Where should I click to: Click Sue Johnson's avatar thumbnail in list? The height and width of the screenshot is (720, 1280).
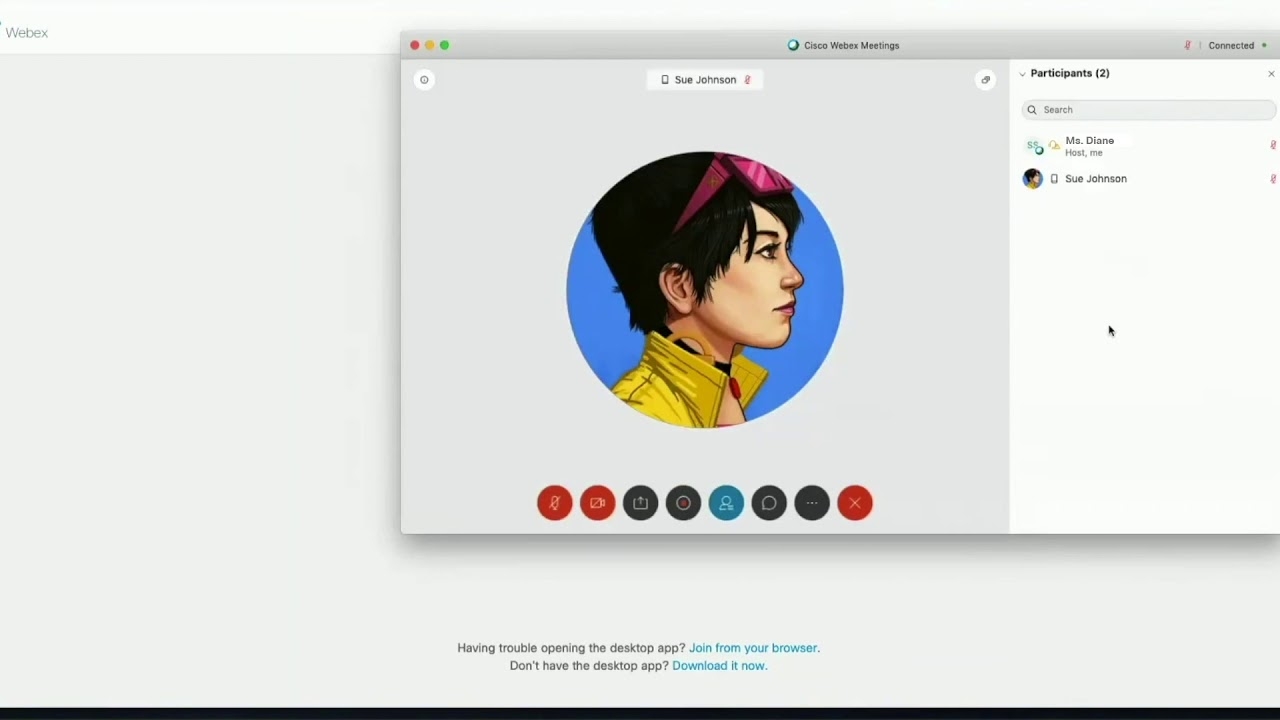(1032, 179)
